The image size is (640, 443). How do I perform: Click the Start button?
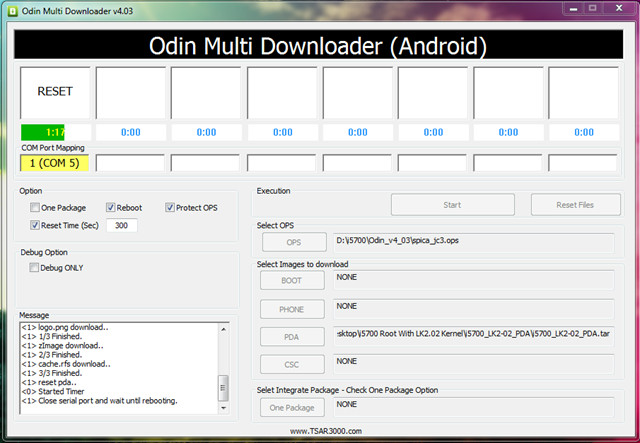click(x=453, y=205)
